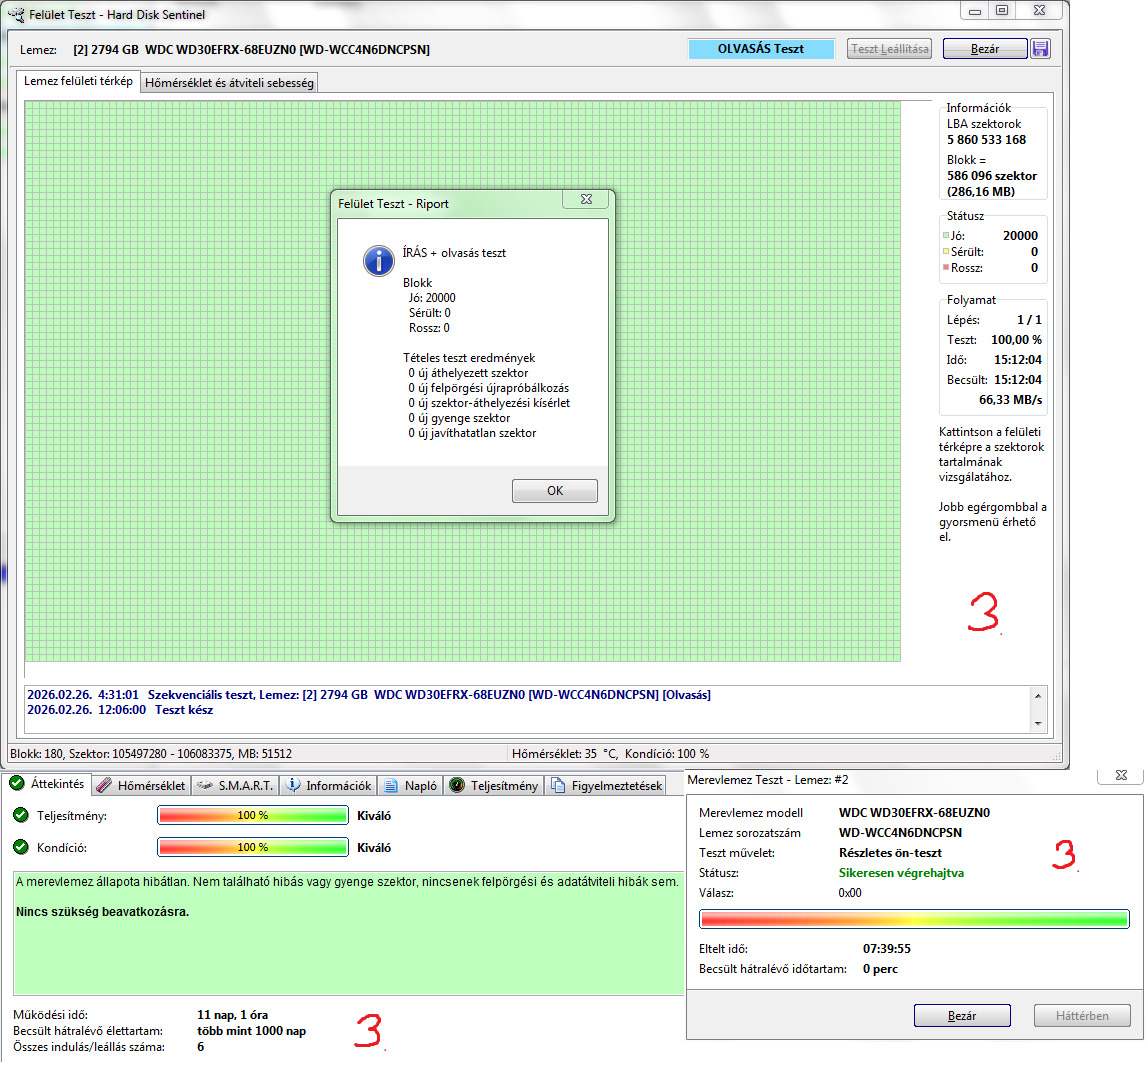Open the Napló tab
Screen dimensions: 1145x1065
pyautogui.click(x=411, y=785)
